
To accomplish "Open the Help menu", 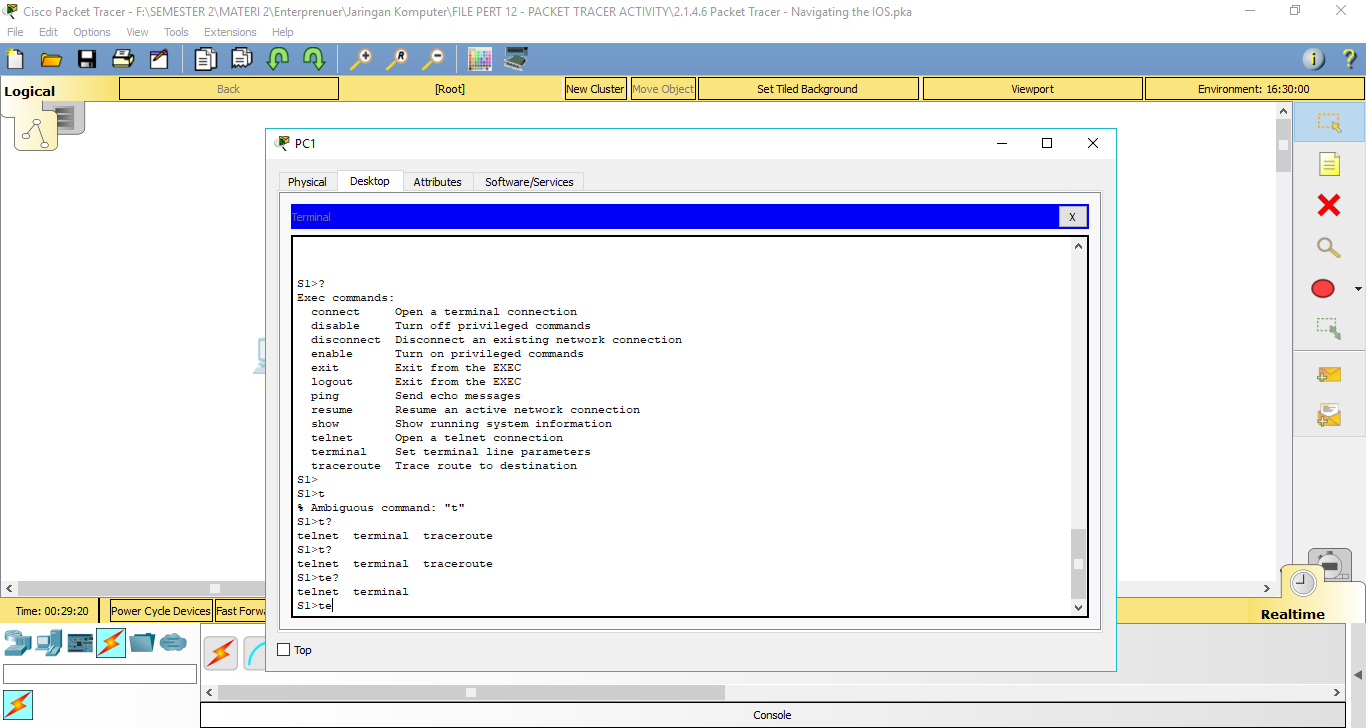I will pyautogui.click(x=283, y=32).
